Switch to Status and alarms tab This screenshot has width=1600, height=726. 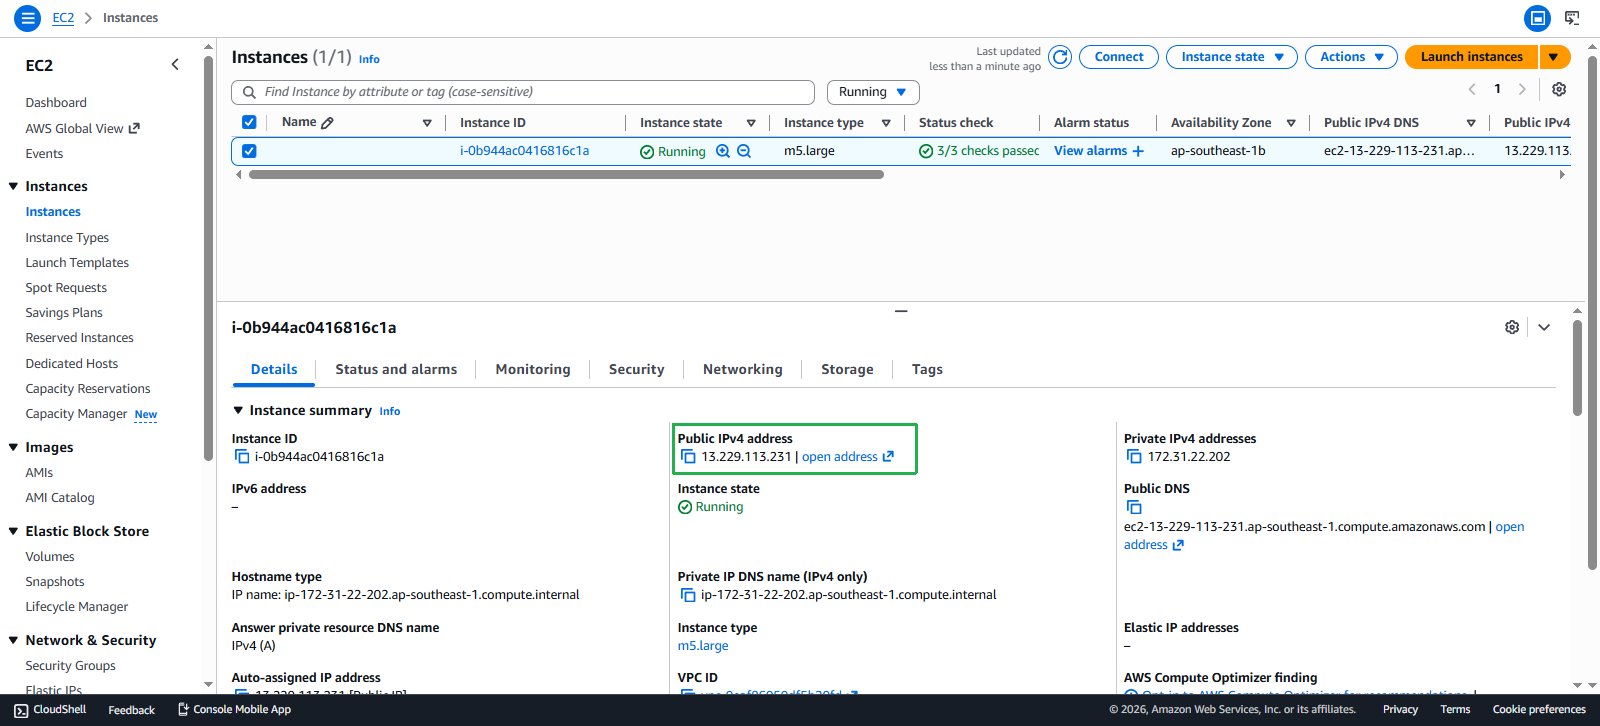[396, 369]
